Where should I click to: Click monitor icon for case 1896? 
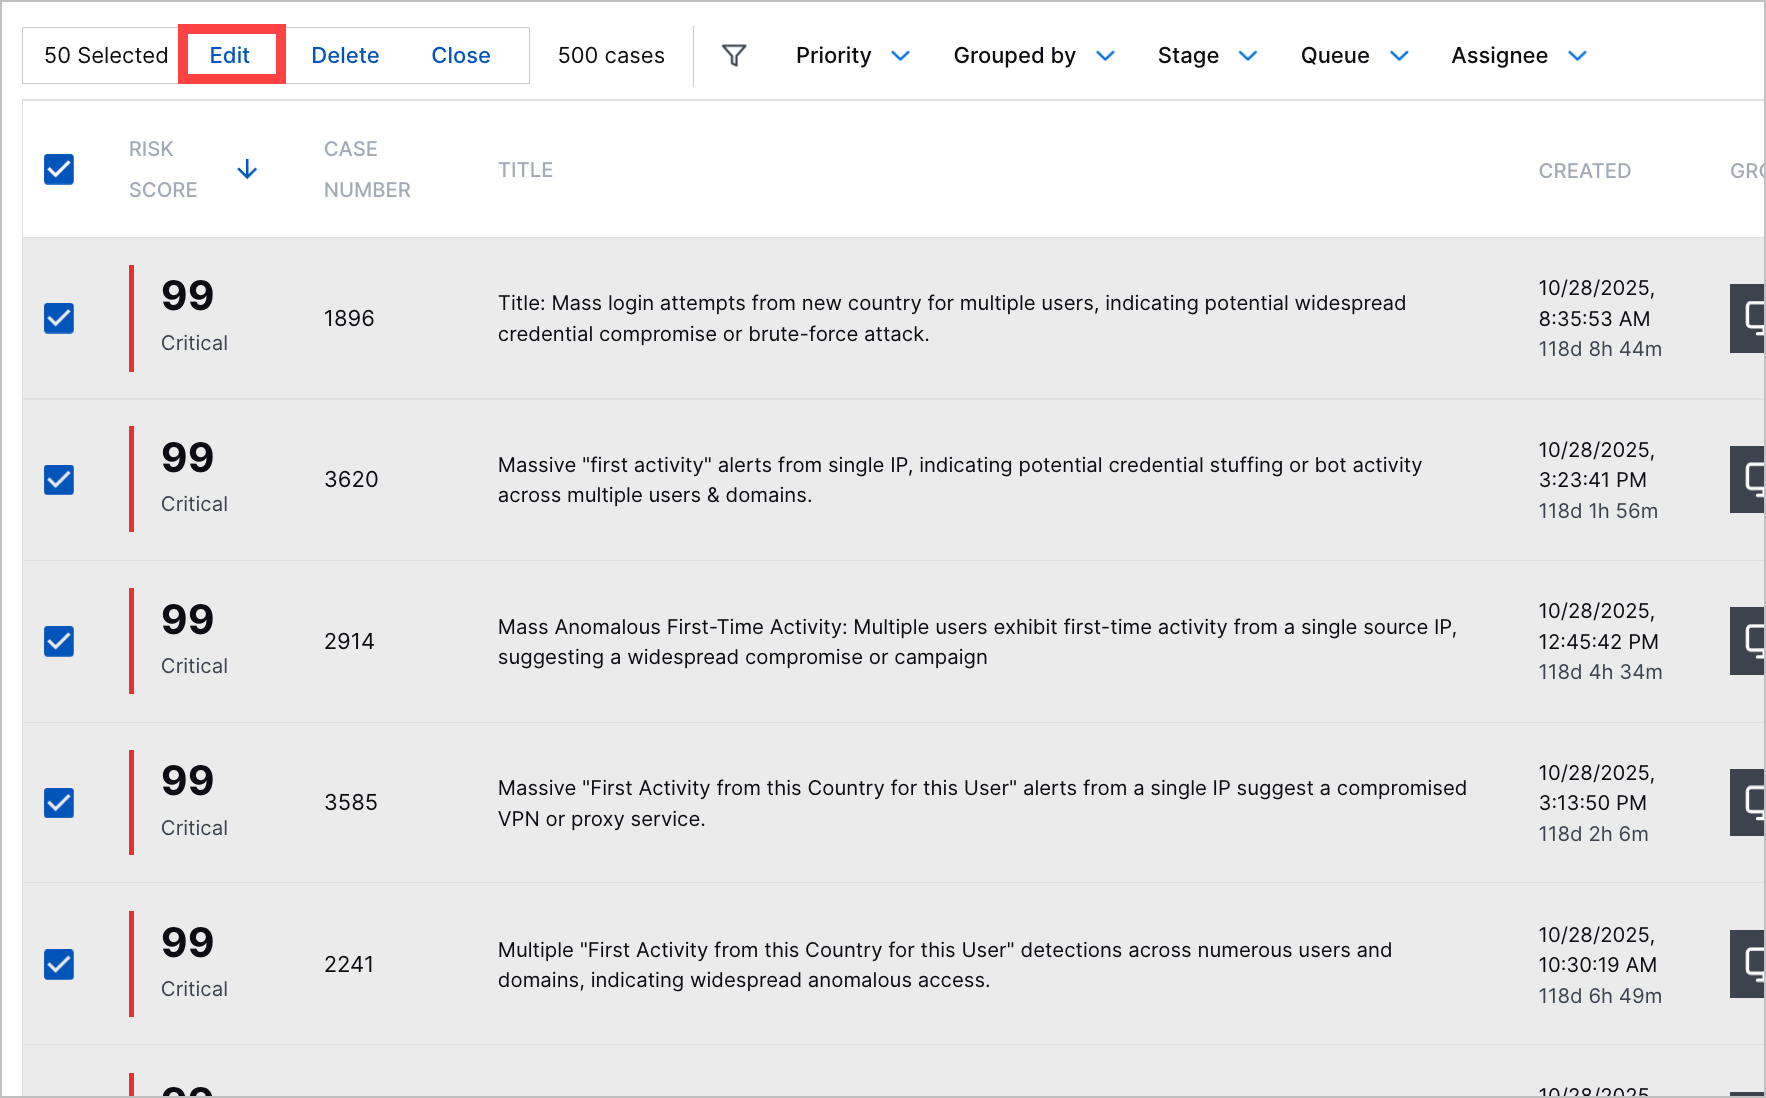pyautogui.click(x=1750, y=318)
